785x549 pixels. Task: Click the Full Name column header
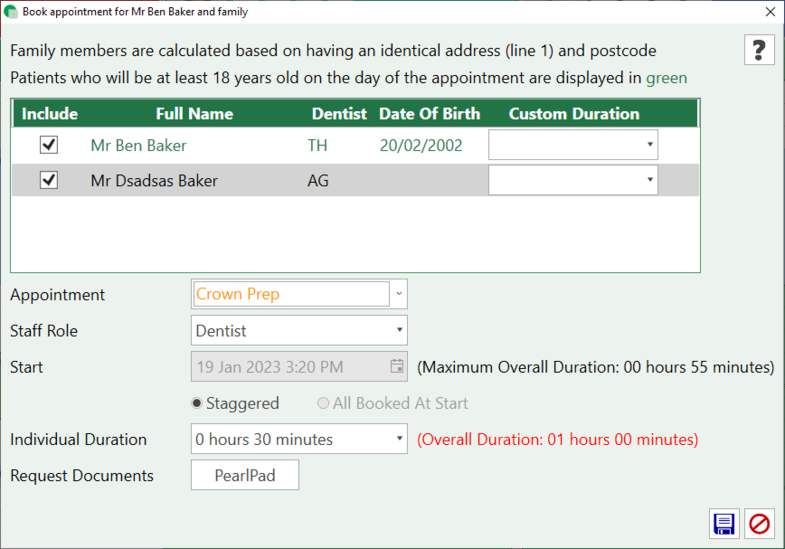tap(194, 113)
